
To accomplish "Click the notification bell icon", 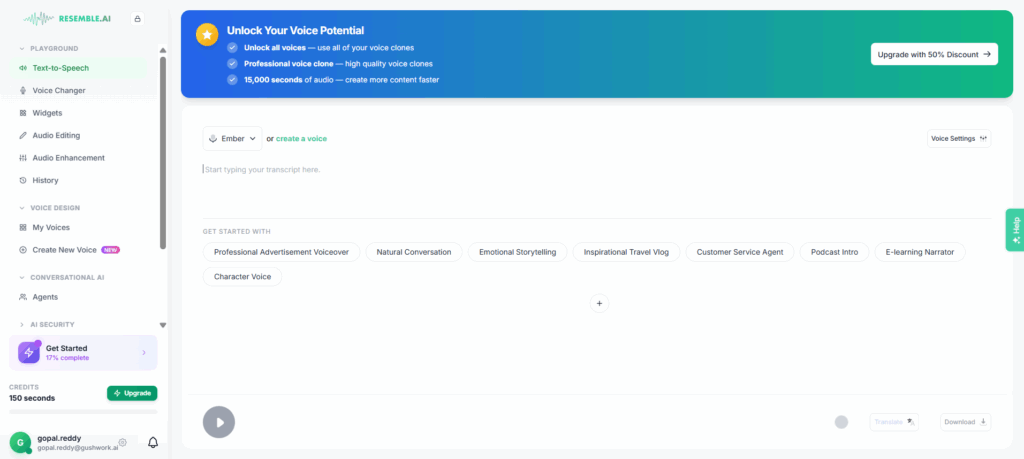I will tap(153, 442).
